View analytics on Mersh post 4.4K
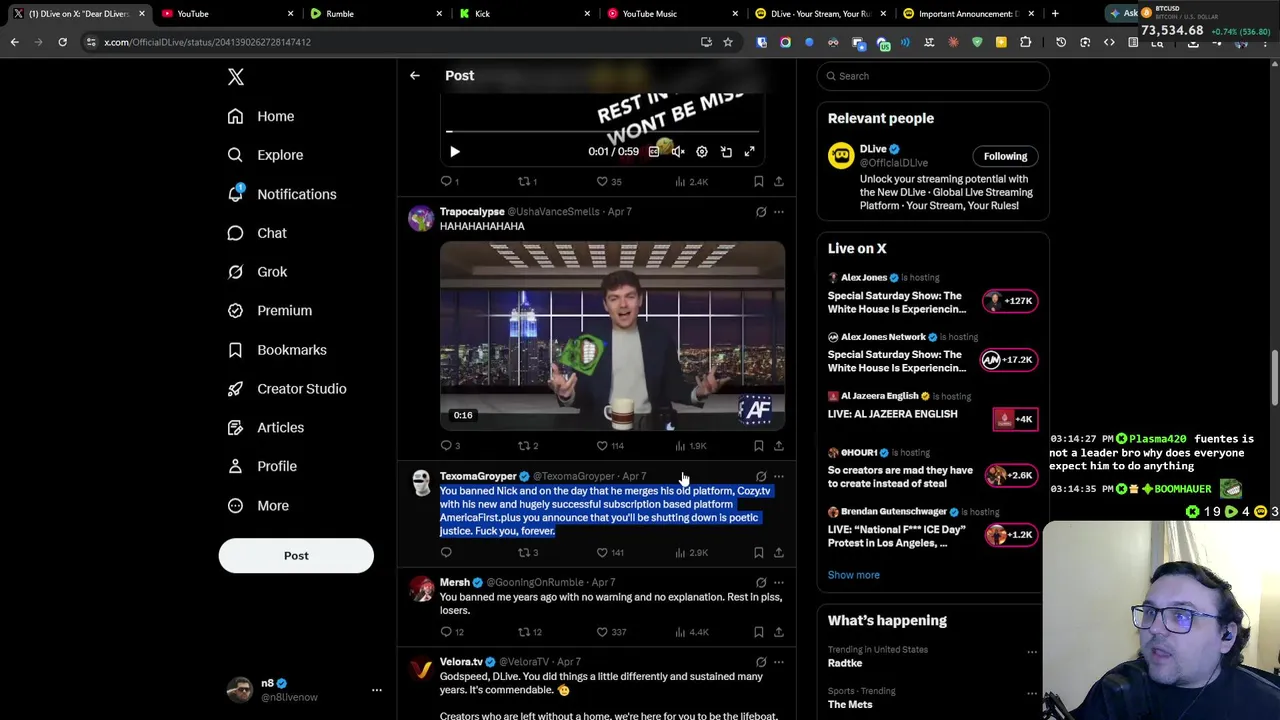This screenshot has height=720, width=1280. tap(692, 632)
